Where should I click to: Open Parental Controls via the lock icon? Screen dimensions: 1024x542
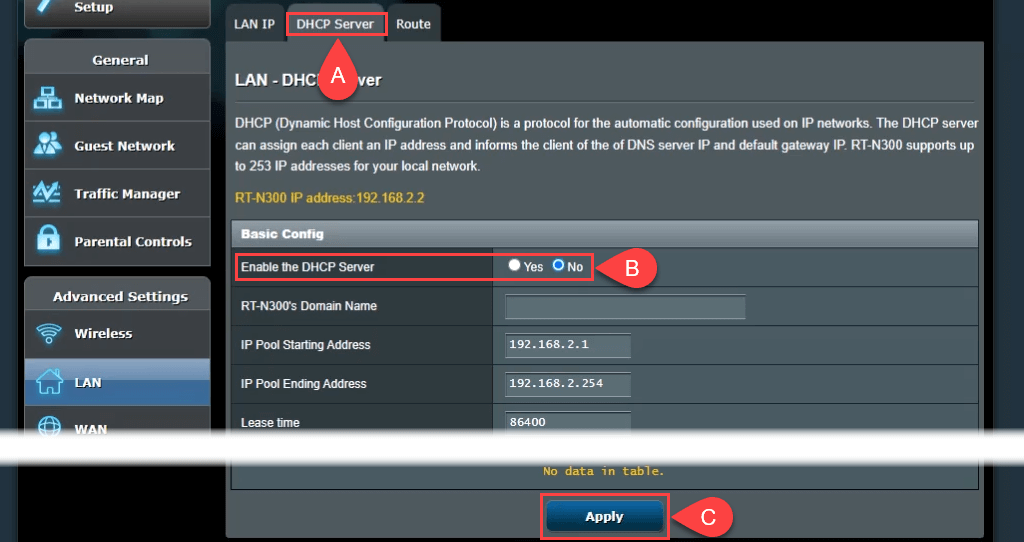pos(48,241)
